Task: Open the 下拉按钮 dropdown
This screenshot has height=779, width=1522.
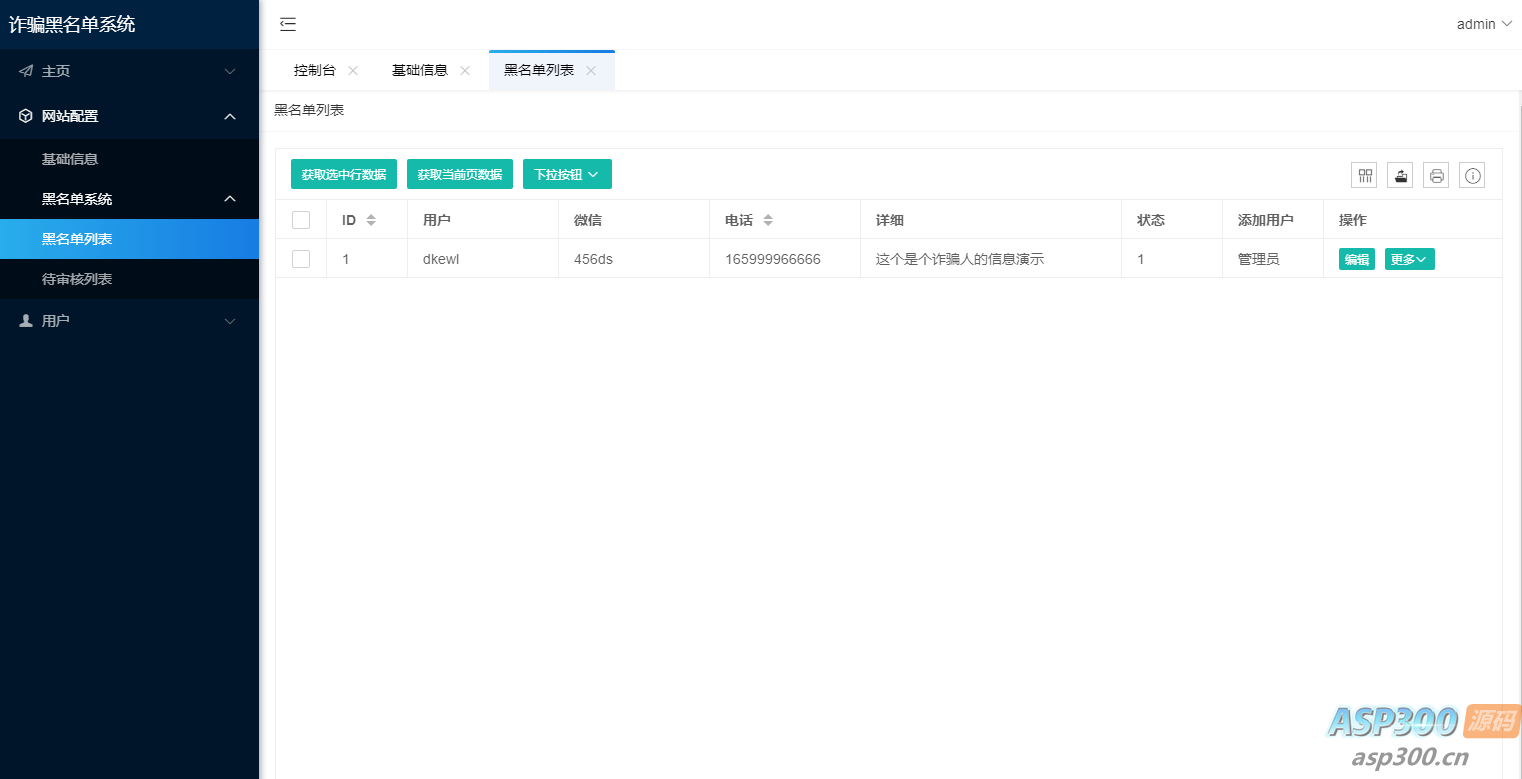Action: click(567, 174)
